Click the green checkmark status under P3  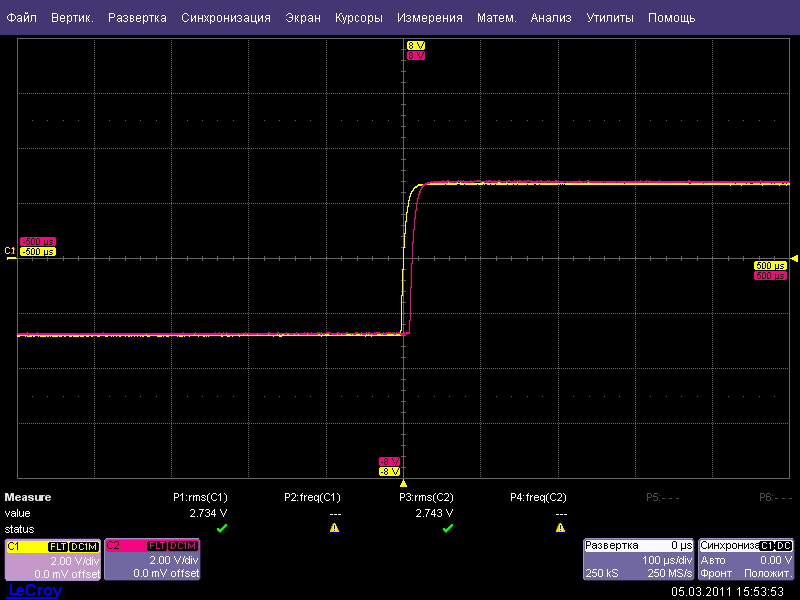point(447,528)
